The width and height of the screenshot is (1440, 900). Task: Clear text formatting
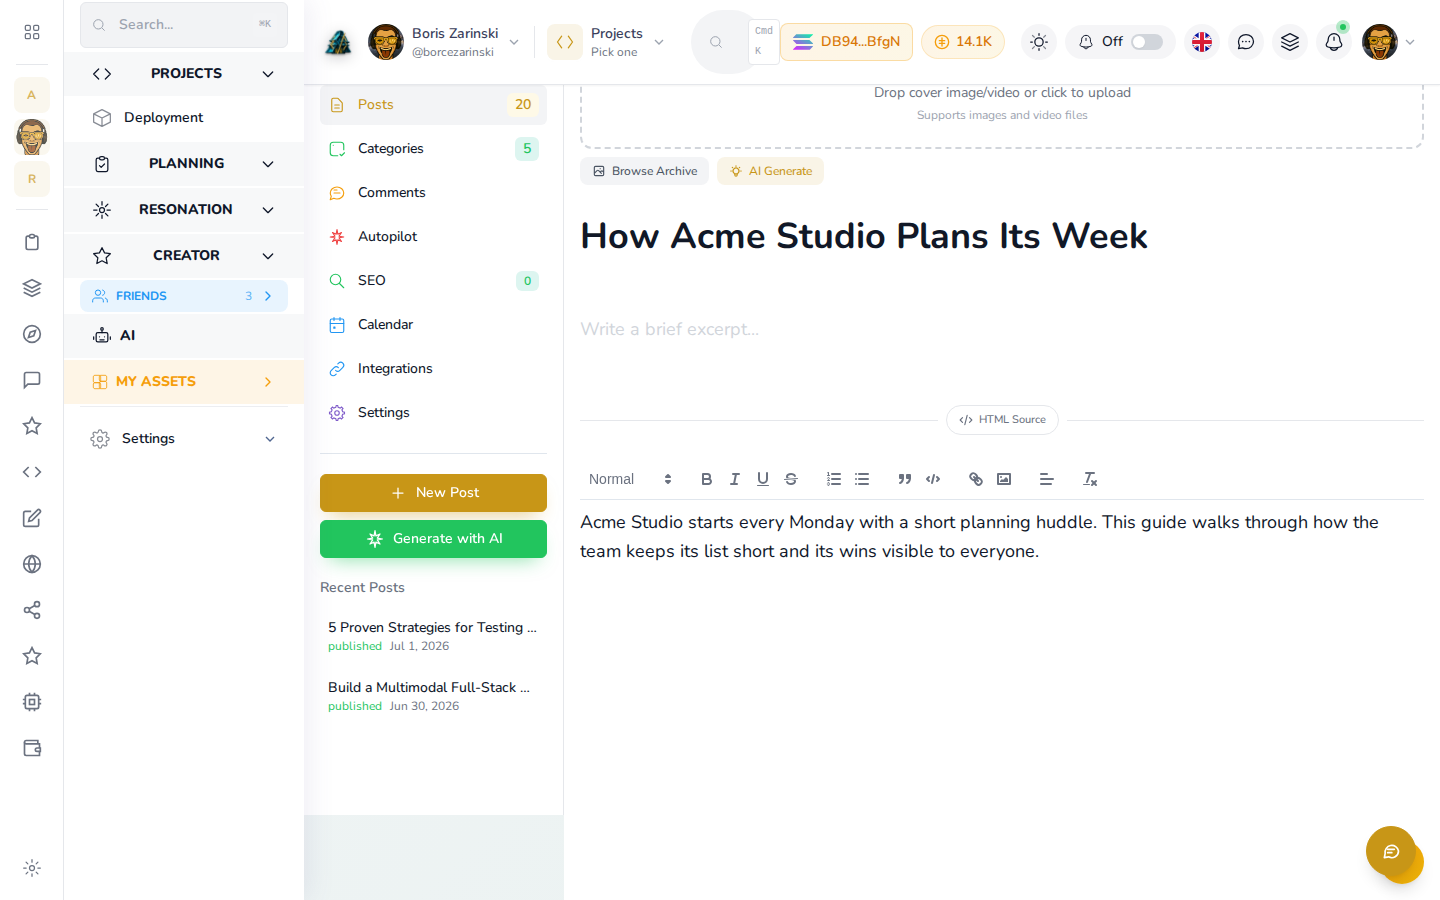coord(1090,479)
